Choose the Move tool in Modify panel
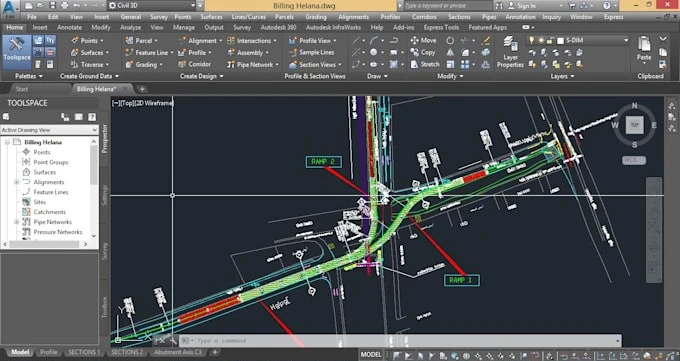Image resolution: width=680 pixels, height=361 pixels. pos(423,40)
